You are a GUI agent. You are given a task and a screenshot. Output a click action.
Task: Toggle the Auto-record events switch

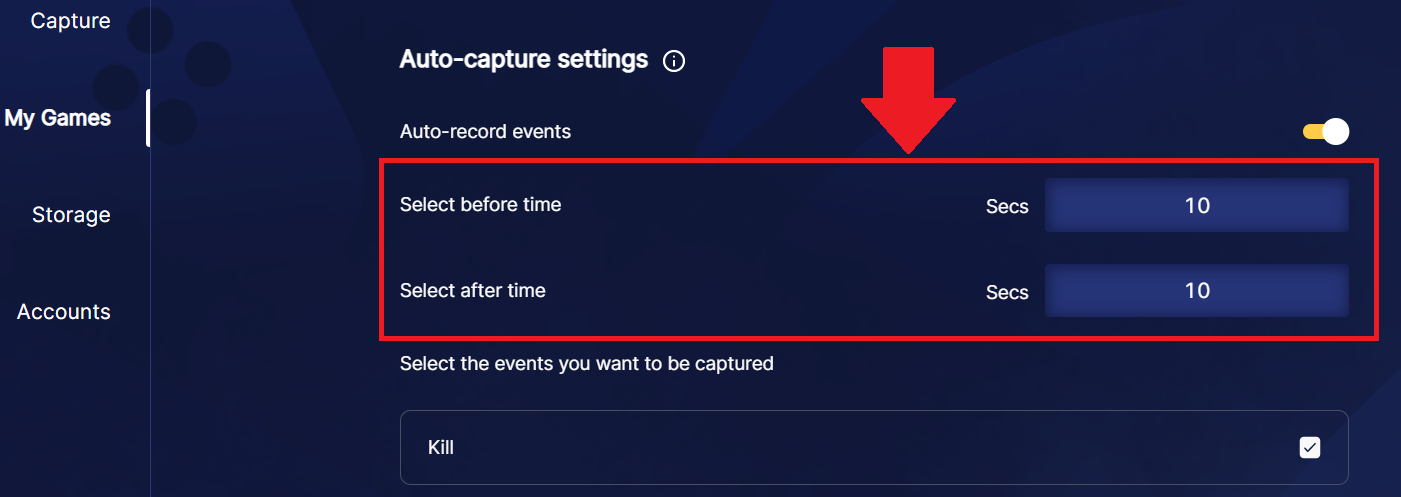[1326, 131]
